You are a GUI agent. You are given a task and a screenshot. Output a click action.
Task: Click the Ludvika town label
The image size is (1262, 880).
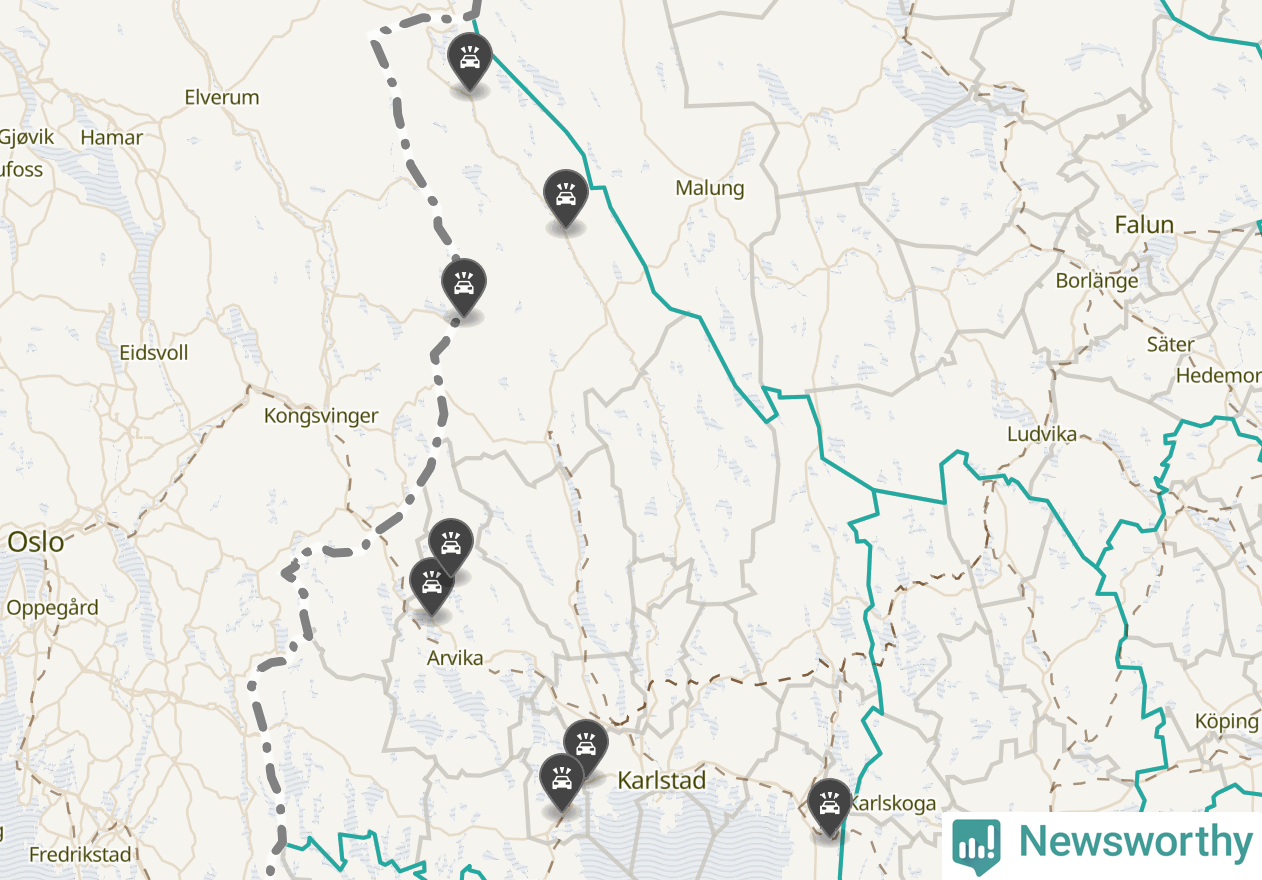tap(1042, 434)
